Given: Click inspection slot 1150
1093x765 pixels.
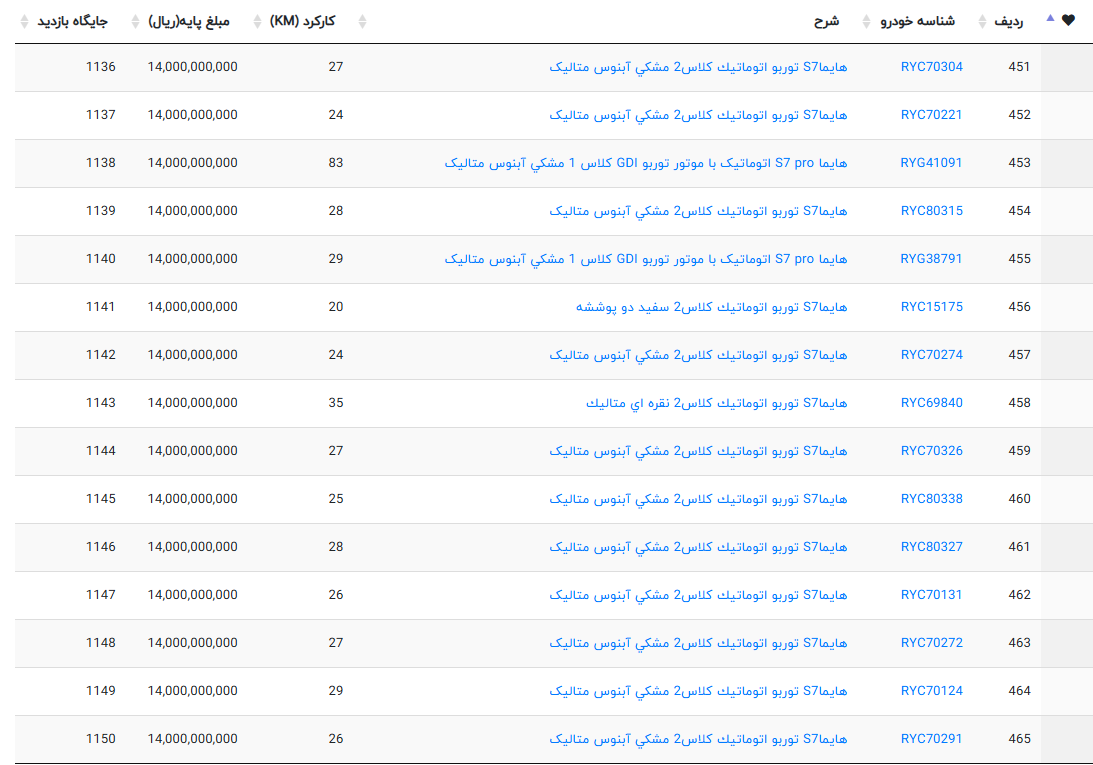Looking at the screenshot, I should point(100,739).
